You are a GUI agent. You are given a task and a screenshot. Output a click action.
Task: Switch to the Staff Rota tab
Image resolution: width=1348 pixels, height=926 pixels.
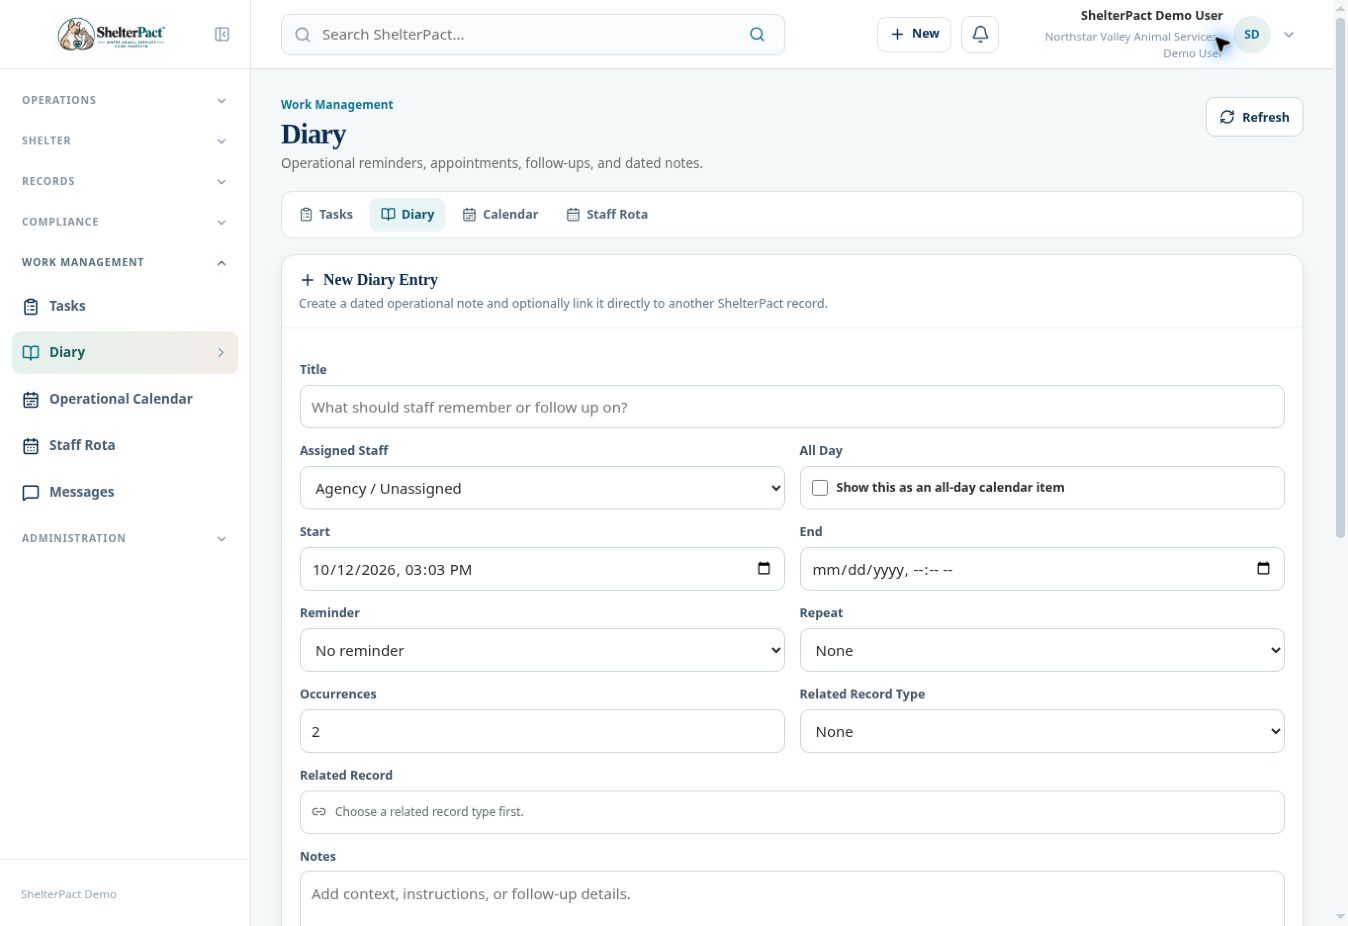click(607, 214)
